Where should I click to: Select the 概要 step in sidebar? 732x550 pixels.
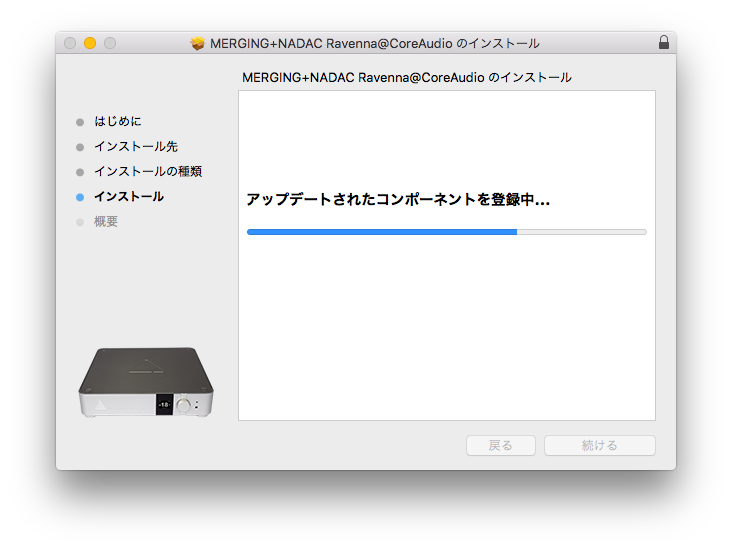click(x=106, y=222)
